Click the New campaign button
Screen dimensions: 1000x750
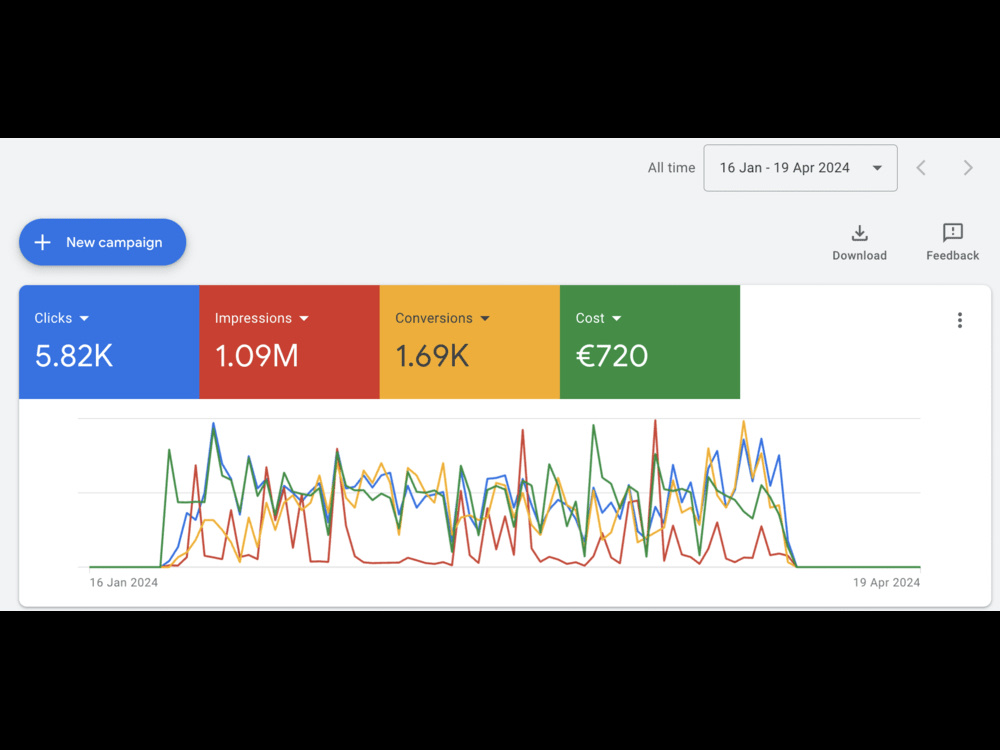click(x=102, y=242)
